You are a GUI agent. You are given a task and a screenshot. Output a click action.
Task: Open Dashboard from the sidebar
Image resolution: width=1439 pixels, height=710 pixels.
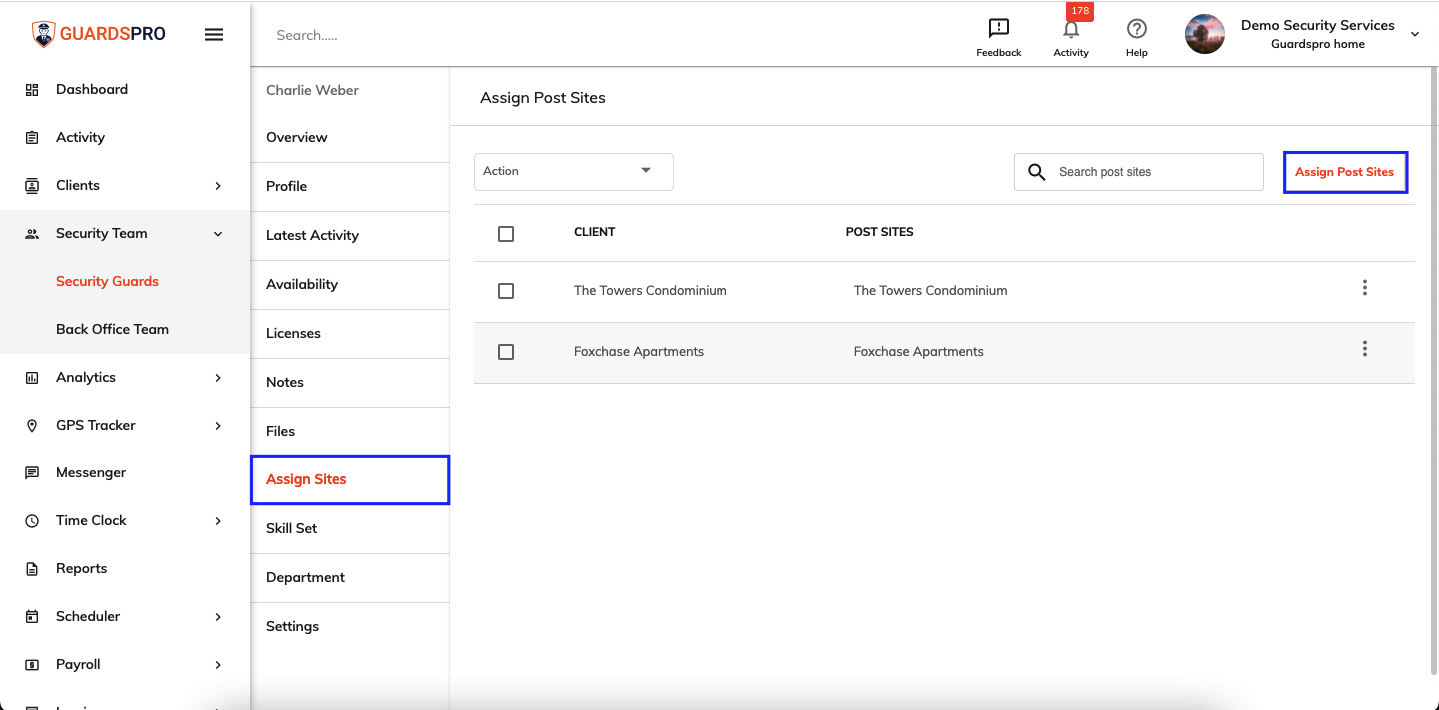tap(92, 90)
